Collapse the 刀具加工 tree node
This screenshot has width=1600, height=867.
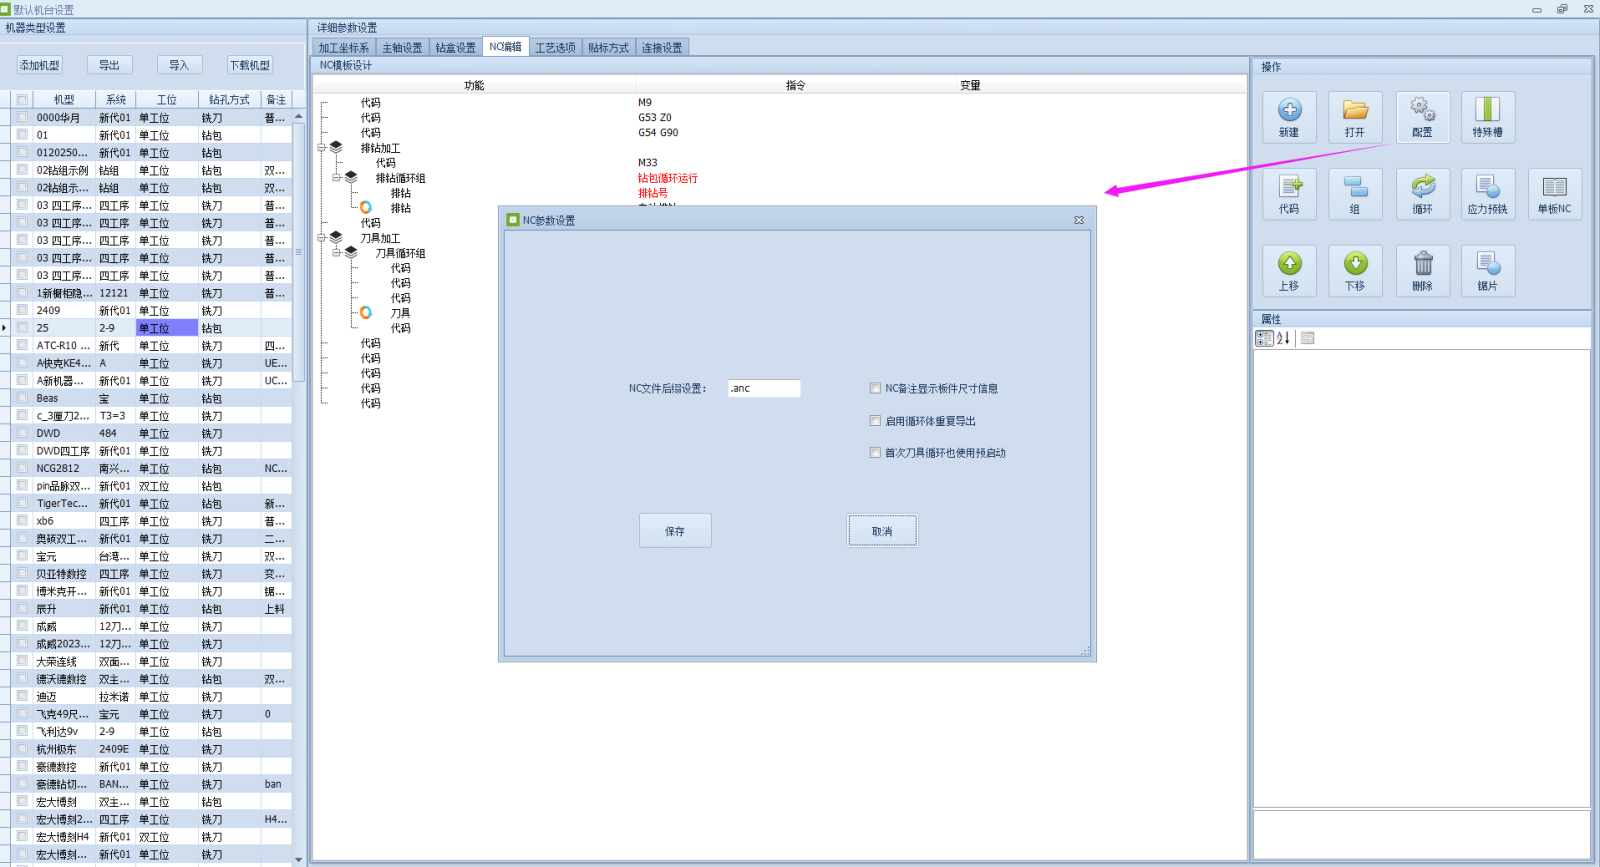(322, 238)
